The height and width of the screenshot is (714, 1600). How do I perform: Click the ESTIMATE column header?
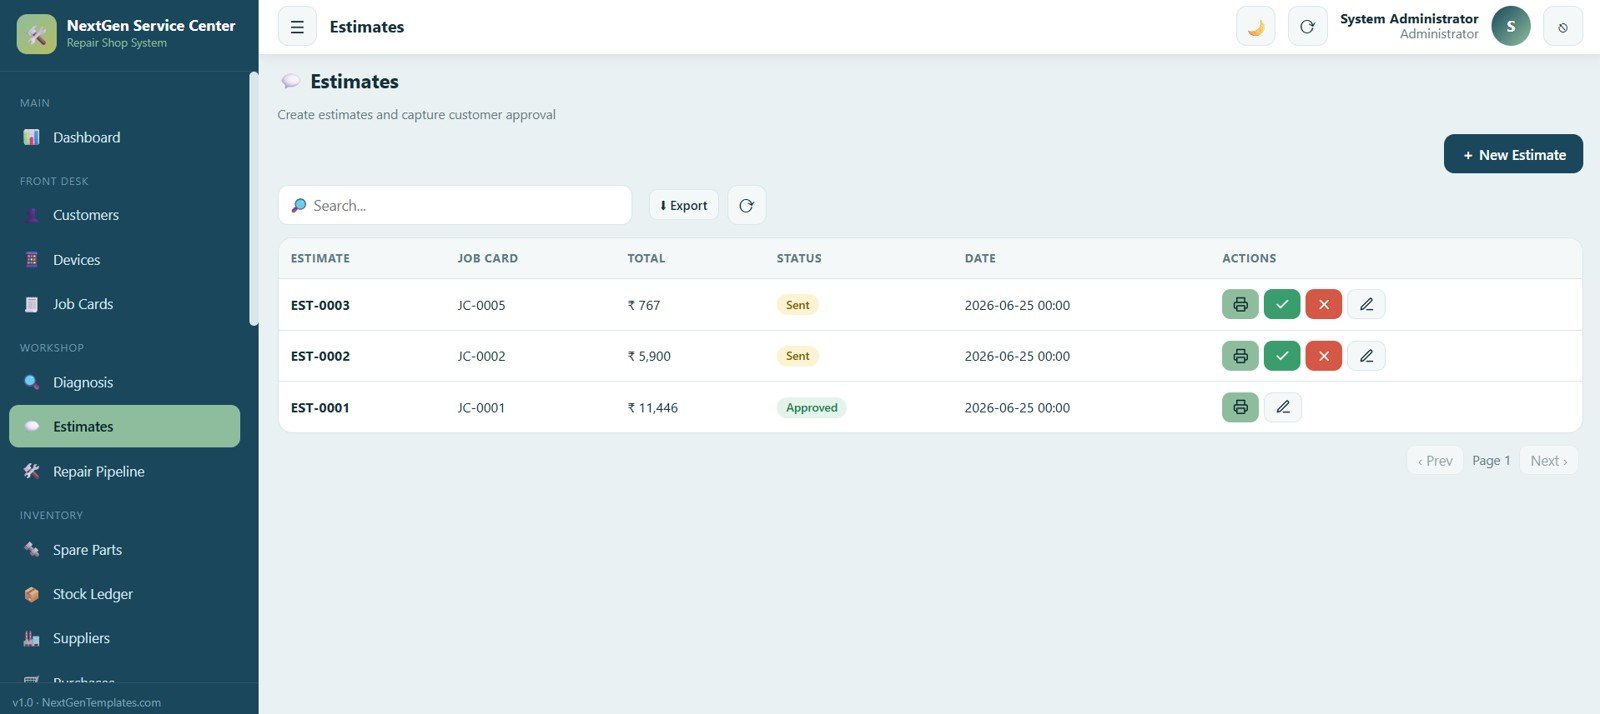(x=320, y=258)
